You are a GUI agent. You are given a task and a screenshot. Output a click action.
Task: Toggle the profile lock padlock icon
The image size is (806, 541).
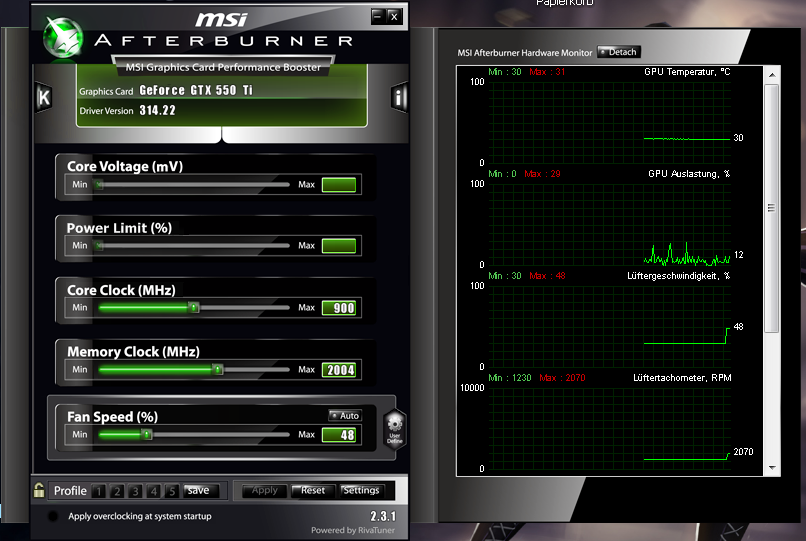(x=39, y=490)
